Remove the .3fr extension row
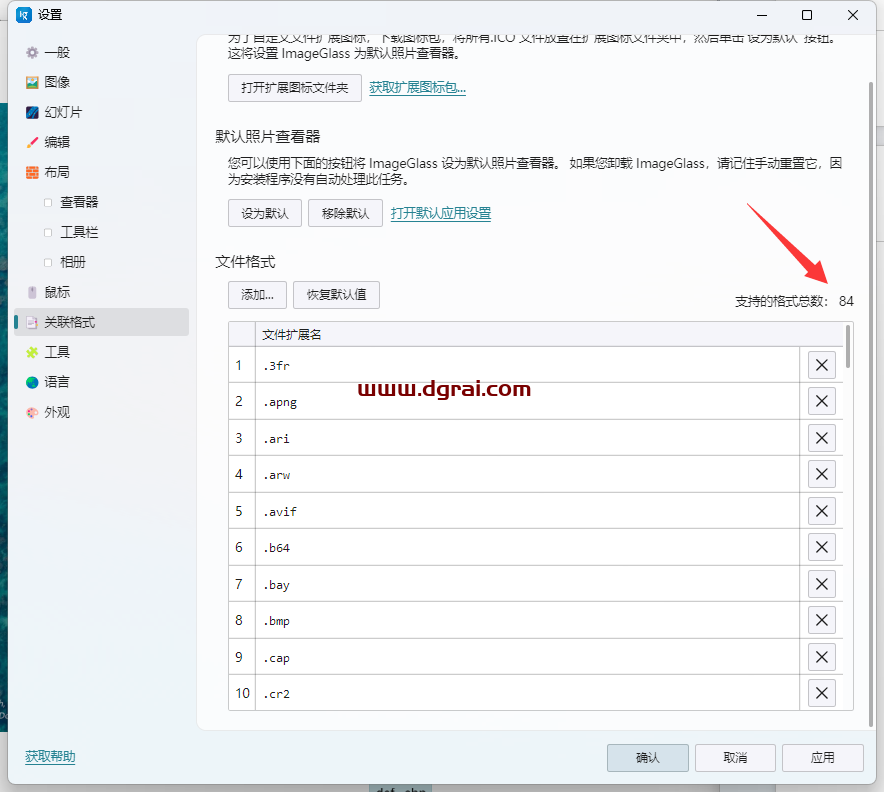 tap(821, 365)
